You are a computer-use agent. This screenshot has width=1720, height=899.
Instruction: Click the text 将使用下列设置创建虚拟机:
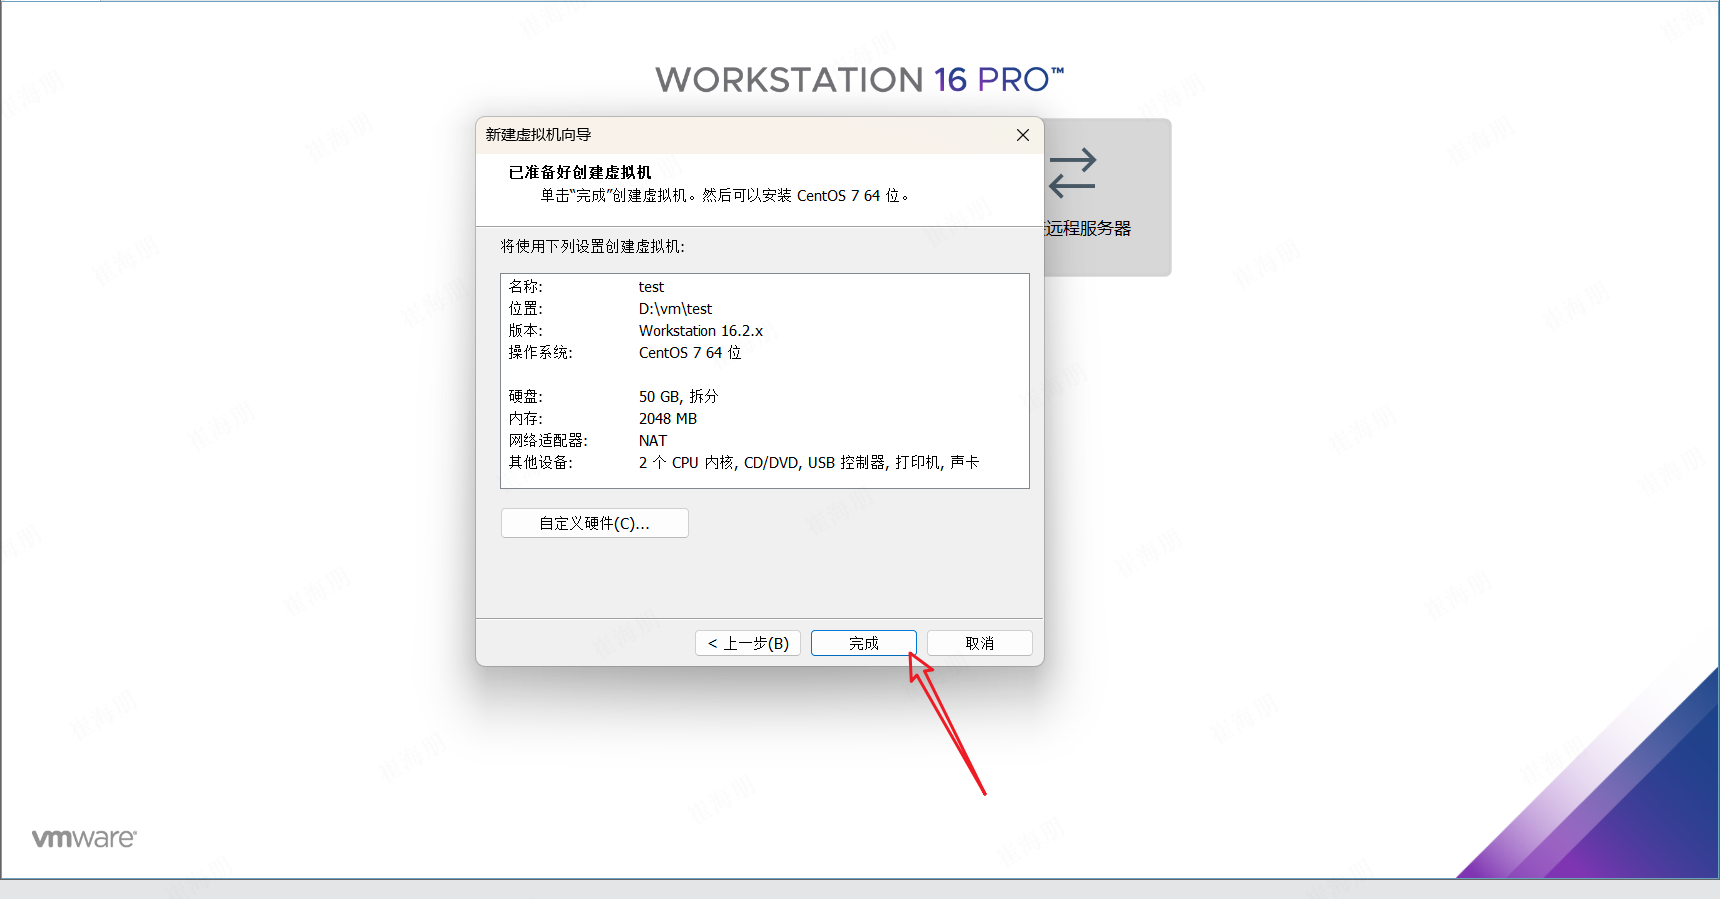[x=593, y=246]
